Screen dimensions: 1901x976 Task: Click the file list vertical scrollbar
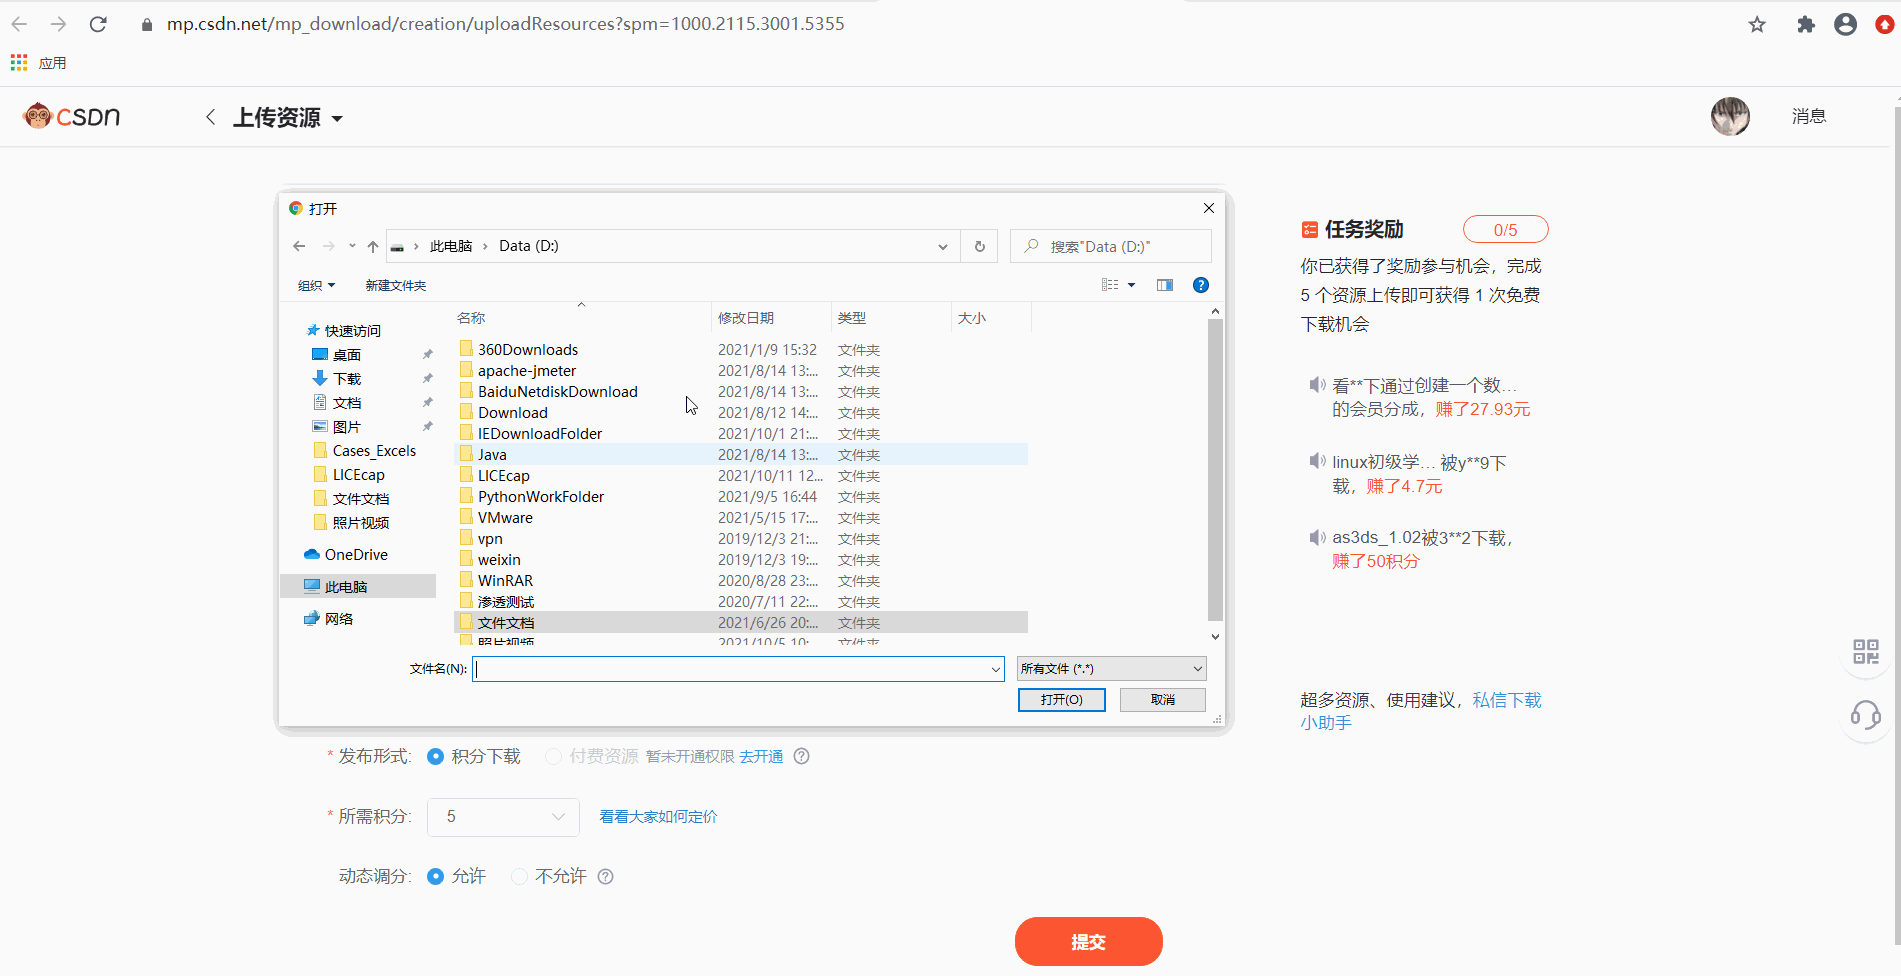click(1215, 470)
